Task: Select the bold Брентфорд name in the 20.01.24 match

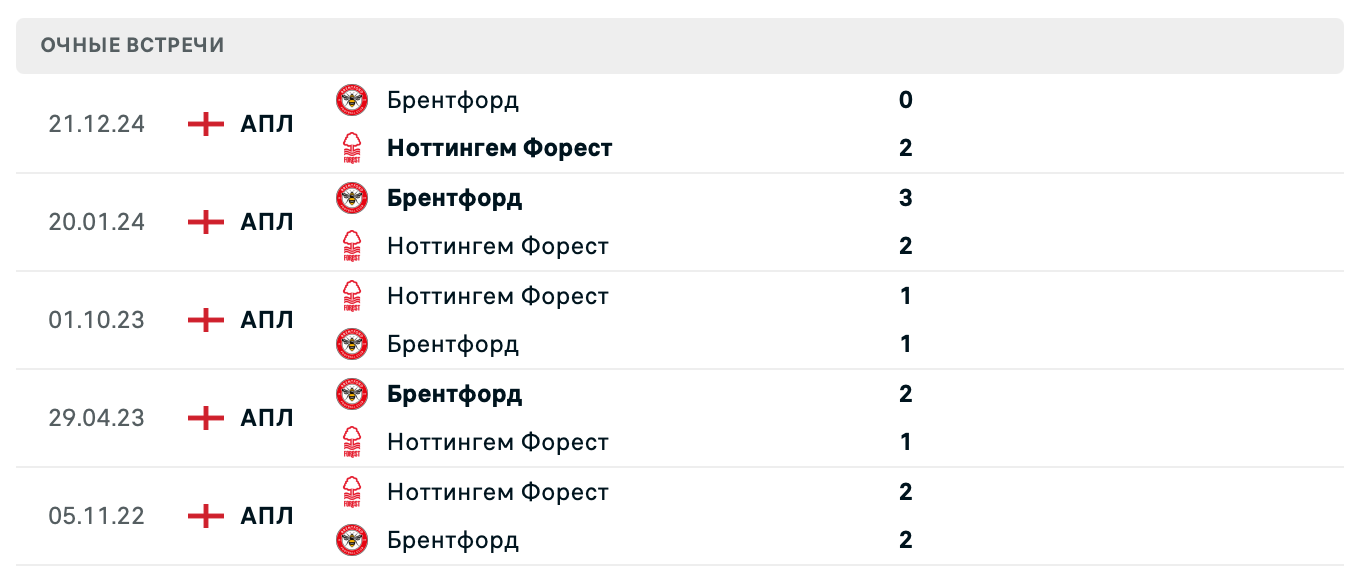Action: 454,197
